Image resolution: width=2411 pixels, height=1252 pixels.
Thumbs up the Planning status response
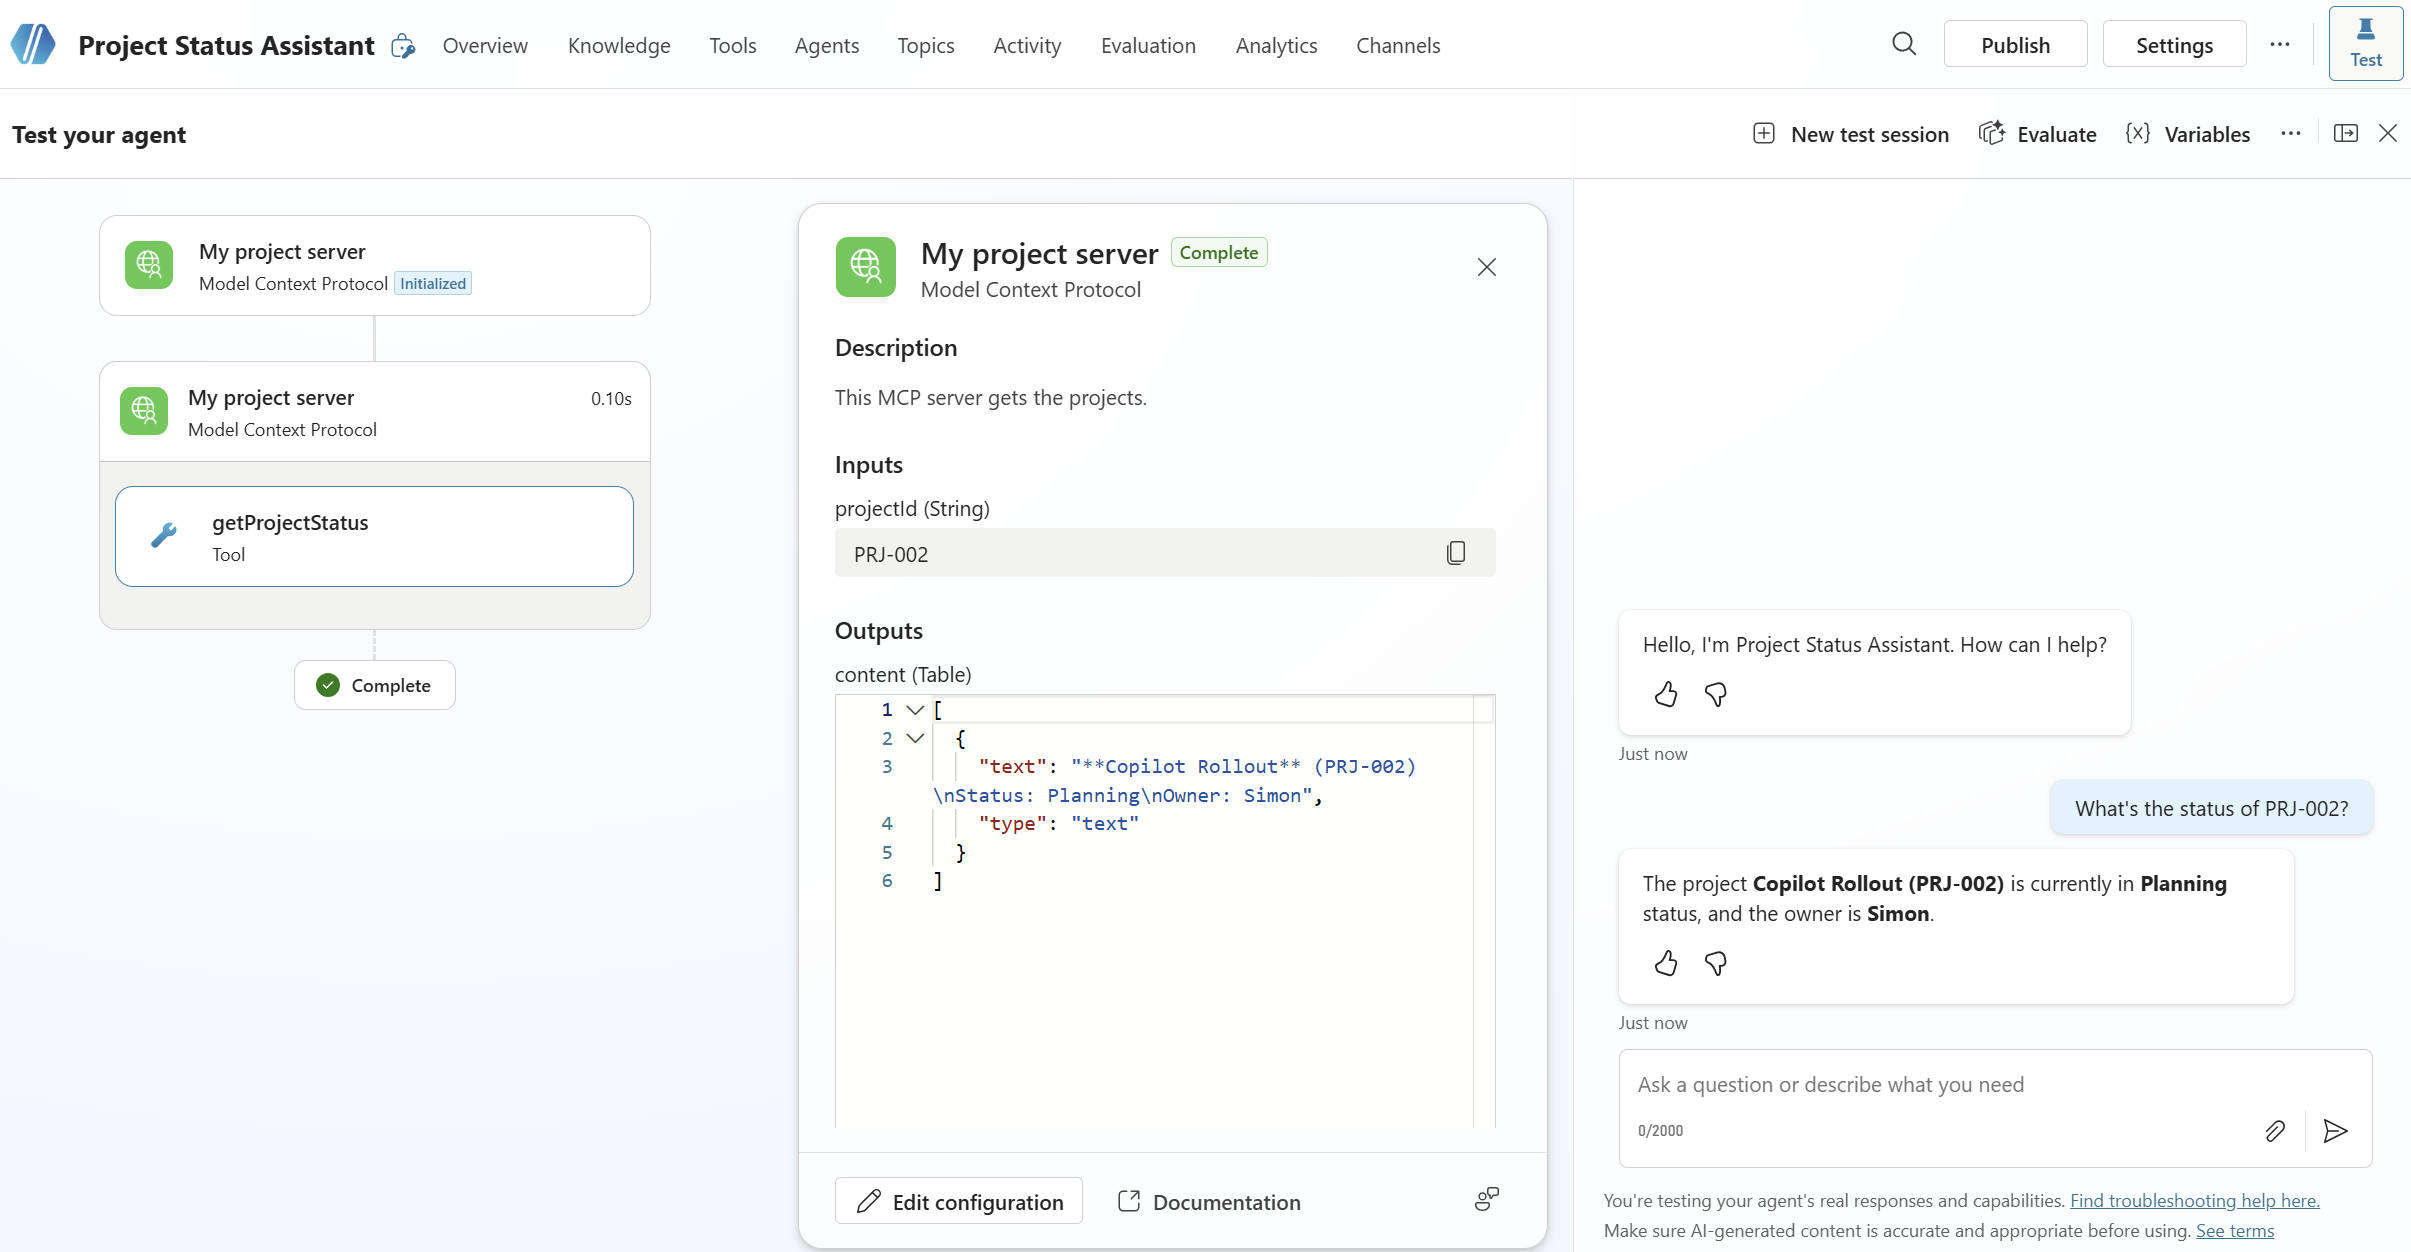[x=1666, y=963]
